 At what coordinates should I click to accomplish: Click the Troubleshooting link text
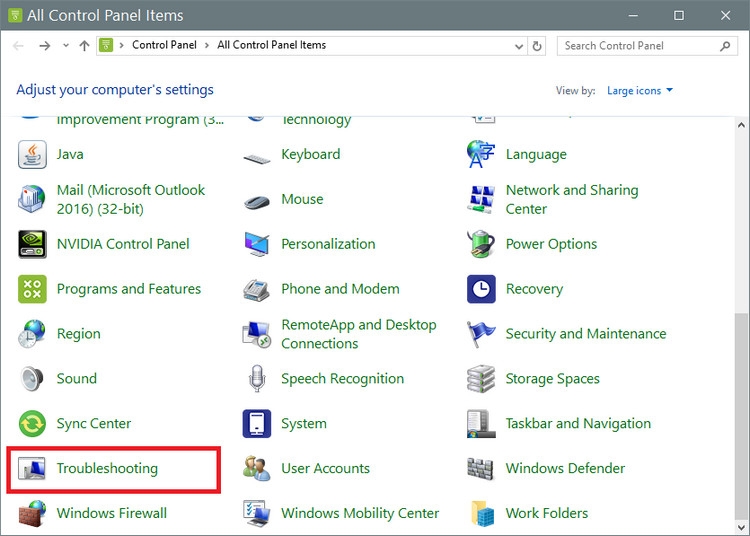pos(107,469)
